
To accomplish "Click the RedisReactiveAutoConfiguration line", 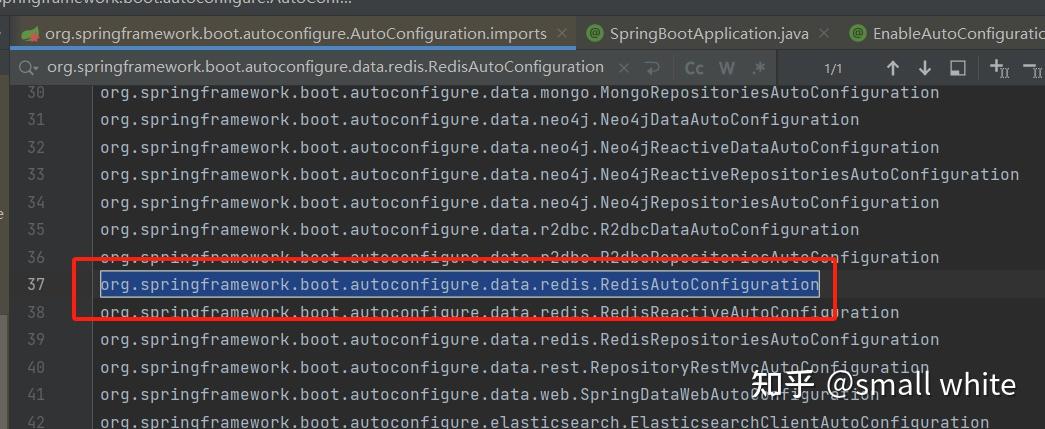I will (x=499, y=312).
